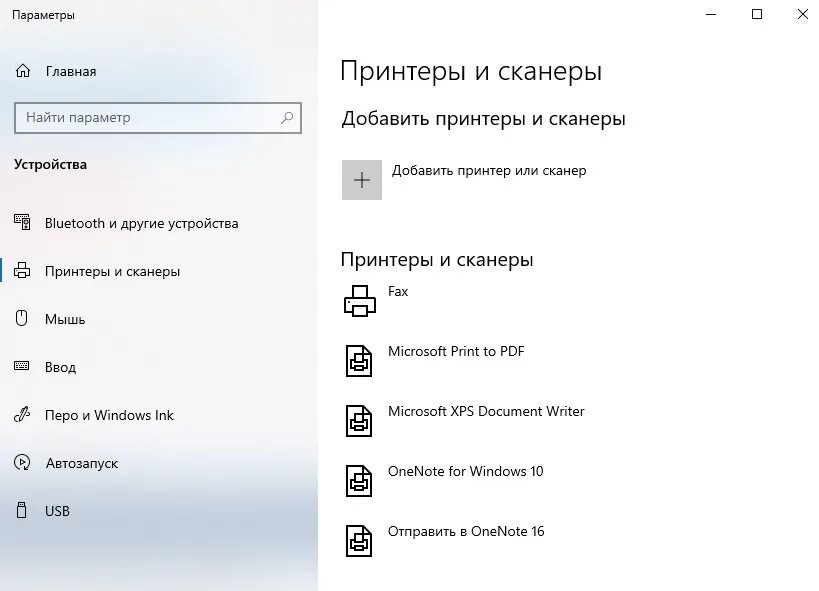
Task: Click the Microsoft XPS Document Writer icon
Action: pyautogui.click(x=359, y=421)
